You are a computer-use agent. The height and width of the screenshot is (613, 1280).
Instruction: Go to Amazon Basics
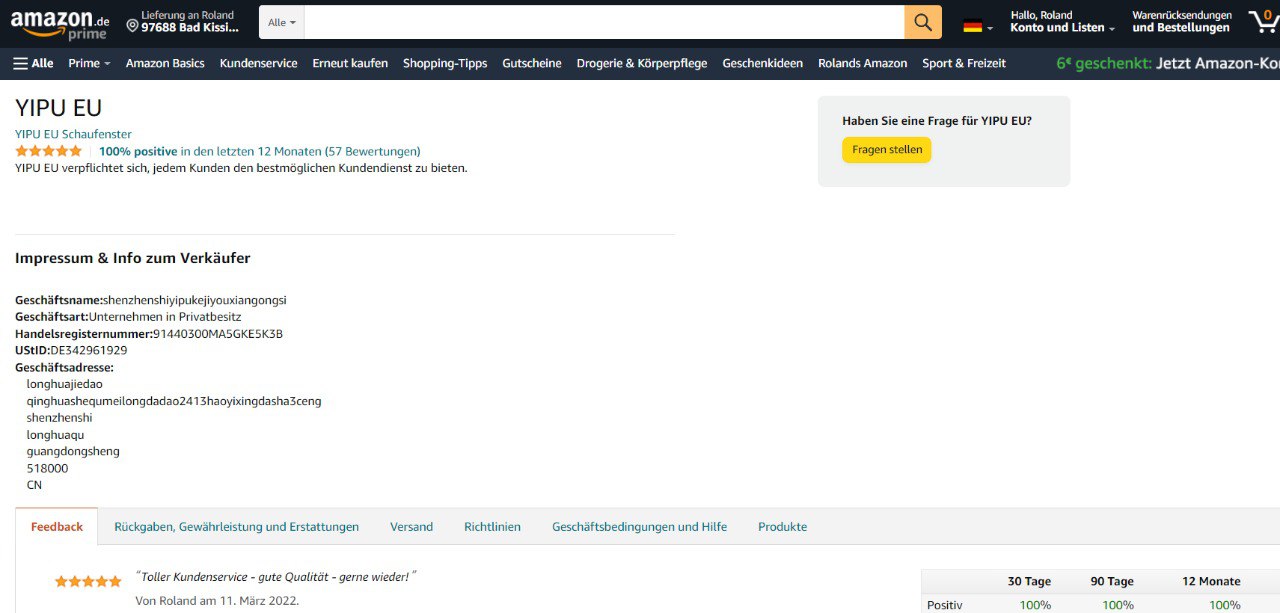(165, 63)
